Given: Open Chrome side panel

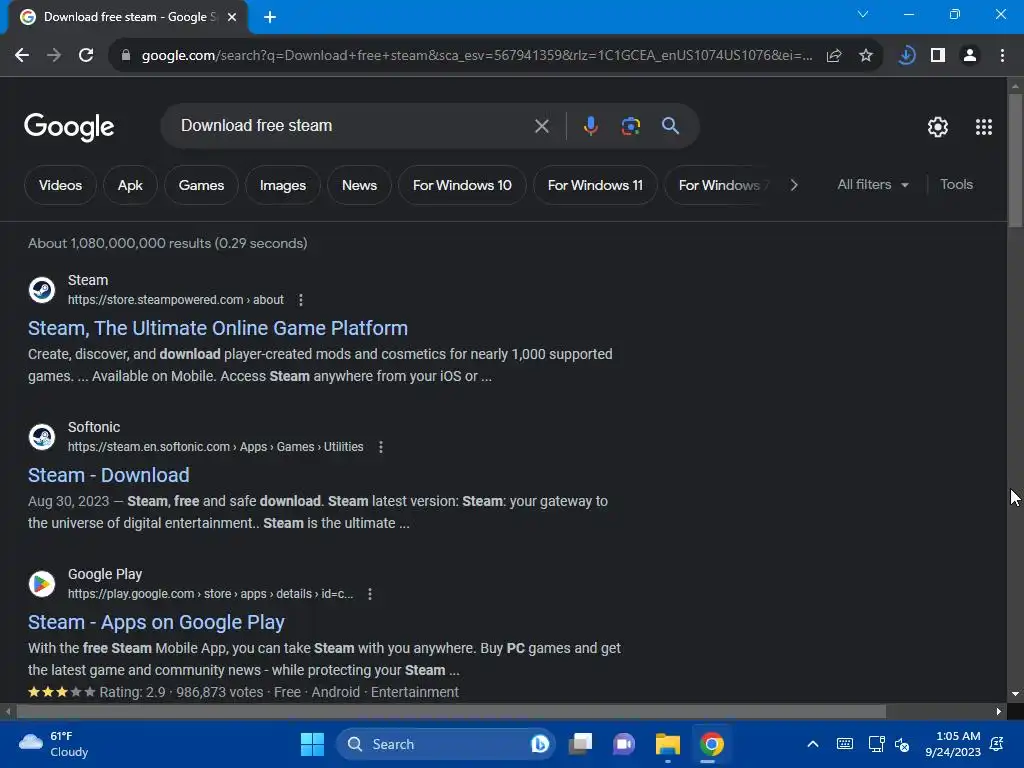Looking at the screenshot, I should pyautogui.click(x=938, y=56).
